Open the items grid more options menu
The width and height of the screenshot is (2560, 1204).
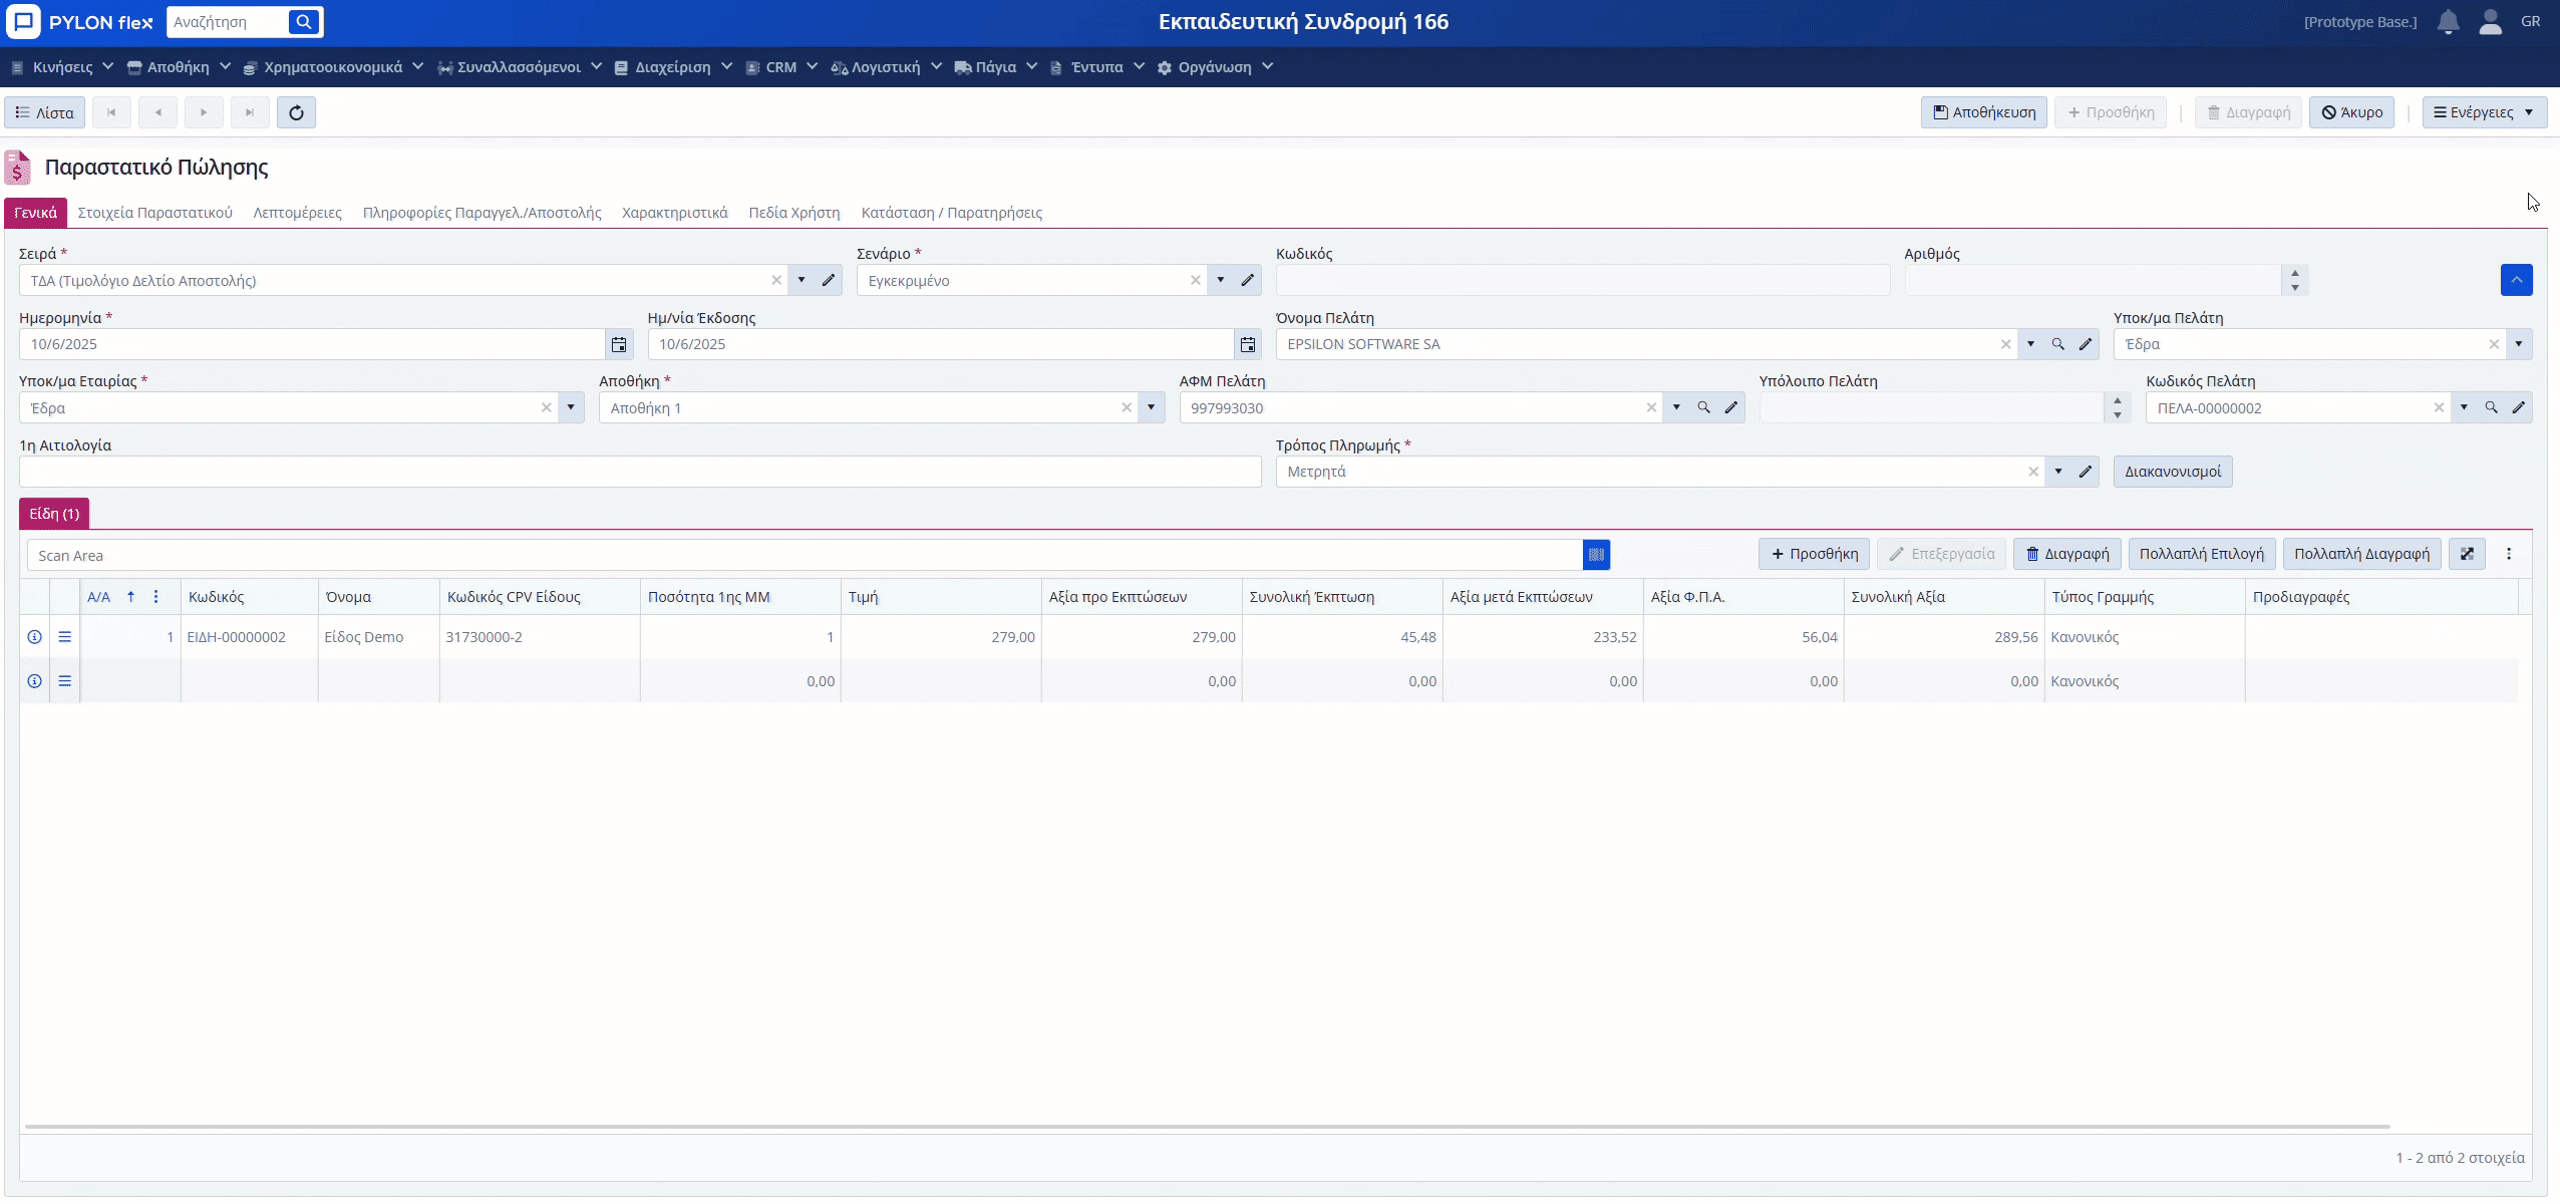[2508, 553]
